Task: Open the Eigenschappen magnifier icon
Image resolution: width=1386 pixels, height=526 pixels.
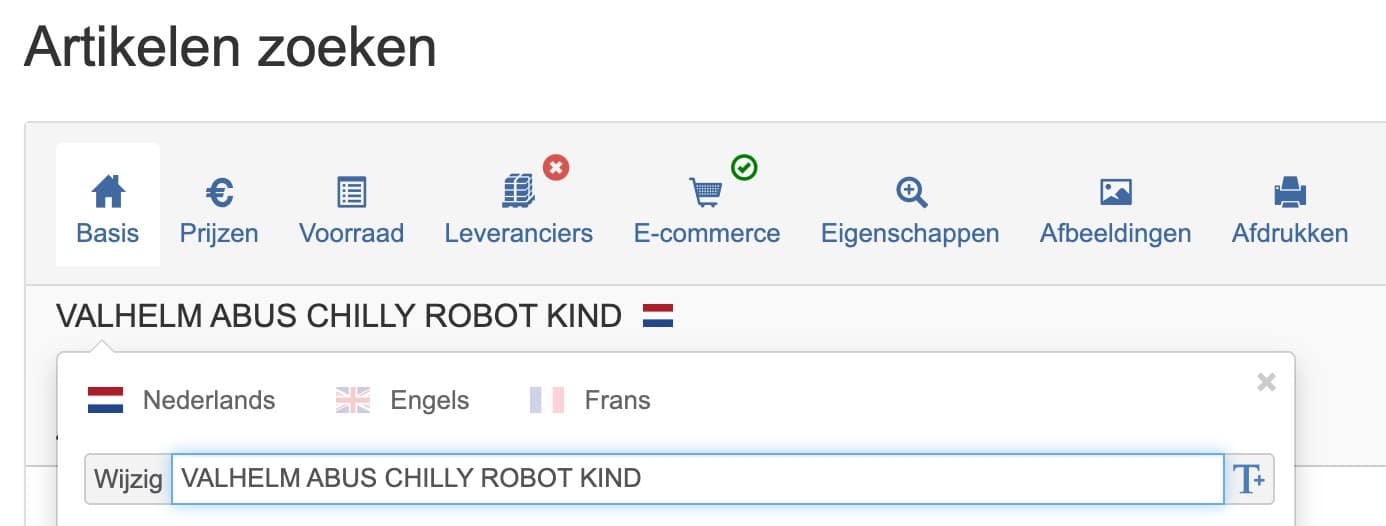Action: coord(911,191)
